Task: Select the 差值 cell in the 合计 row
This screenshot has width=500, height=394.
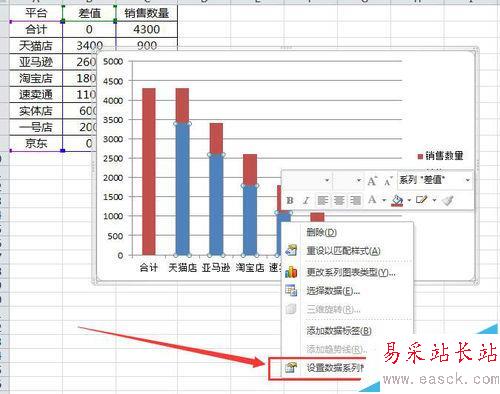Action: 89,29
